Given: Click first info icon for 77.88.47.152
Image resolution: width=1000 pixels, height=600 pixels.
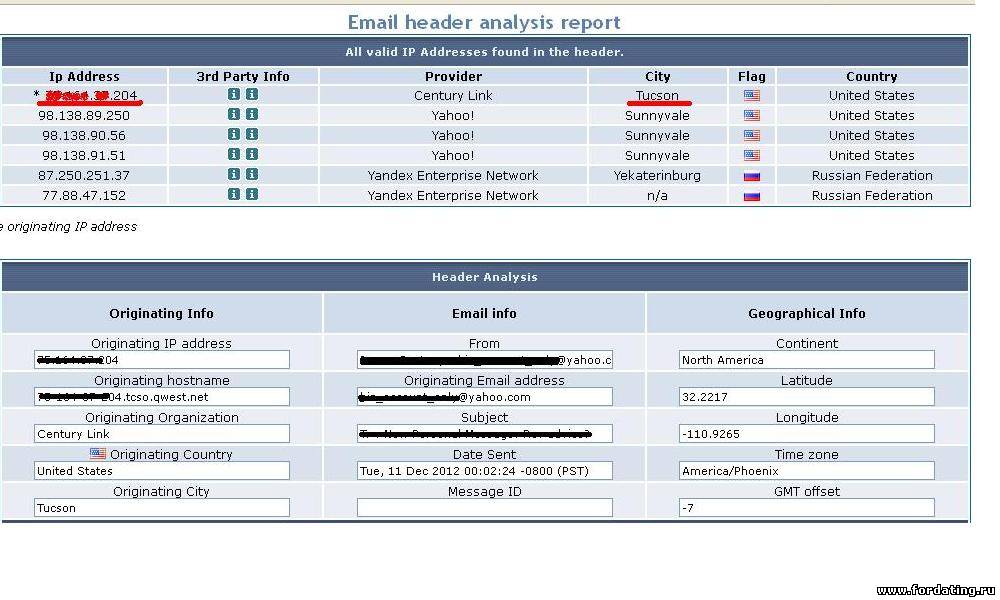Looking at the screenshot, I should coord(234,195).
